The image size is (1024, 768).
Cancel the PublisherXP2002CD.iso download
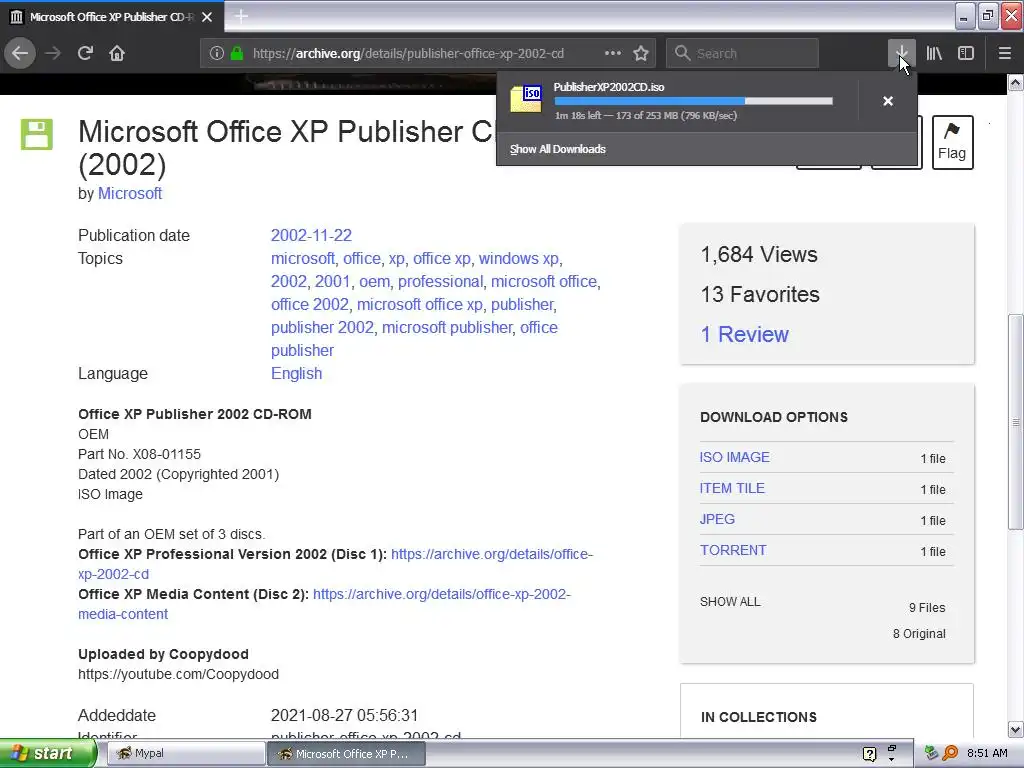(x=888, y=101)
